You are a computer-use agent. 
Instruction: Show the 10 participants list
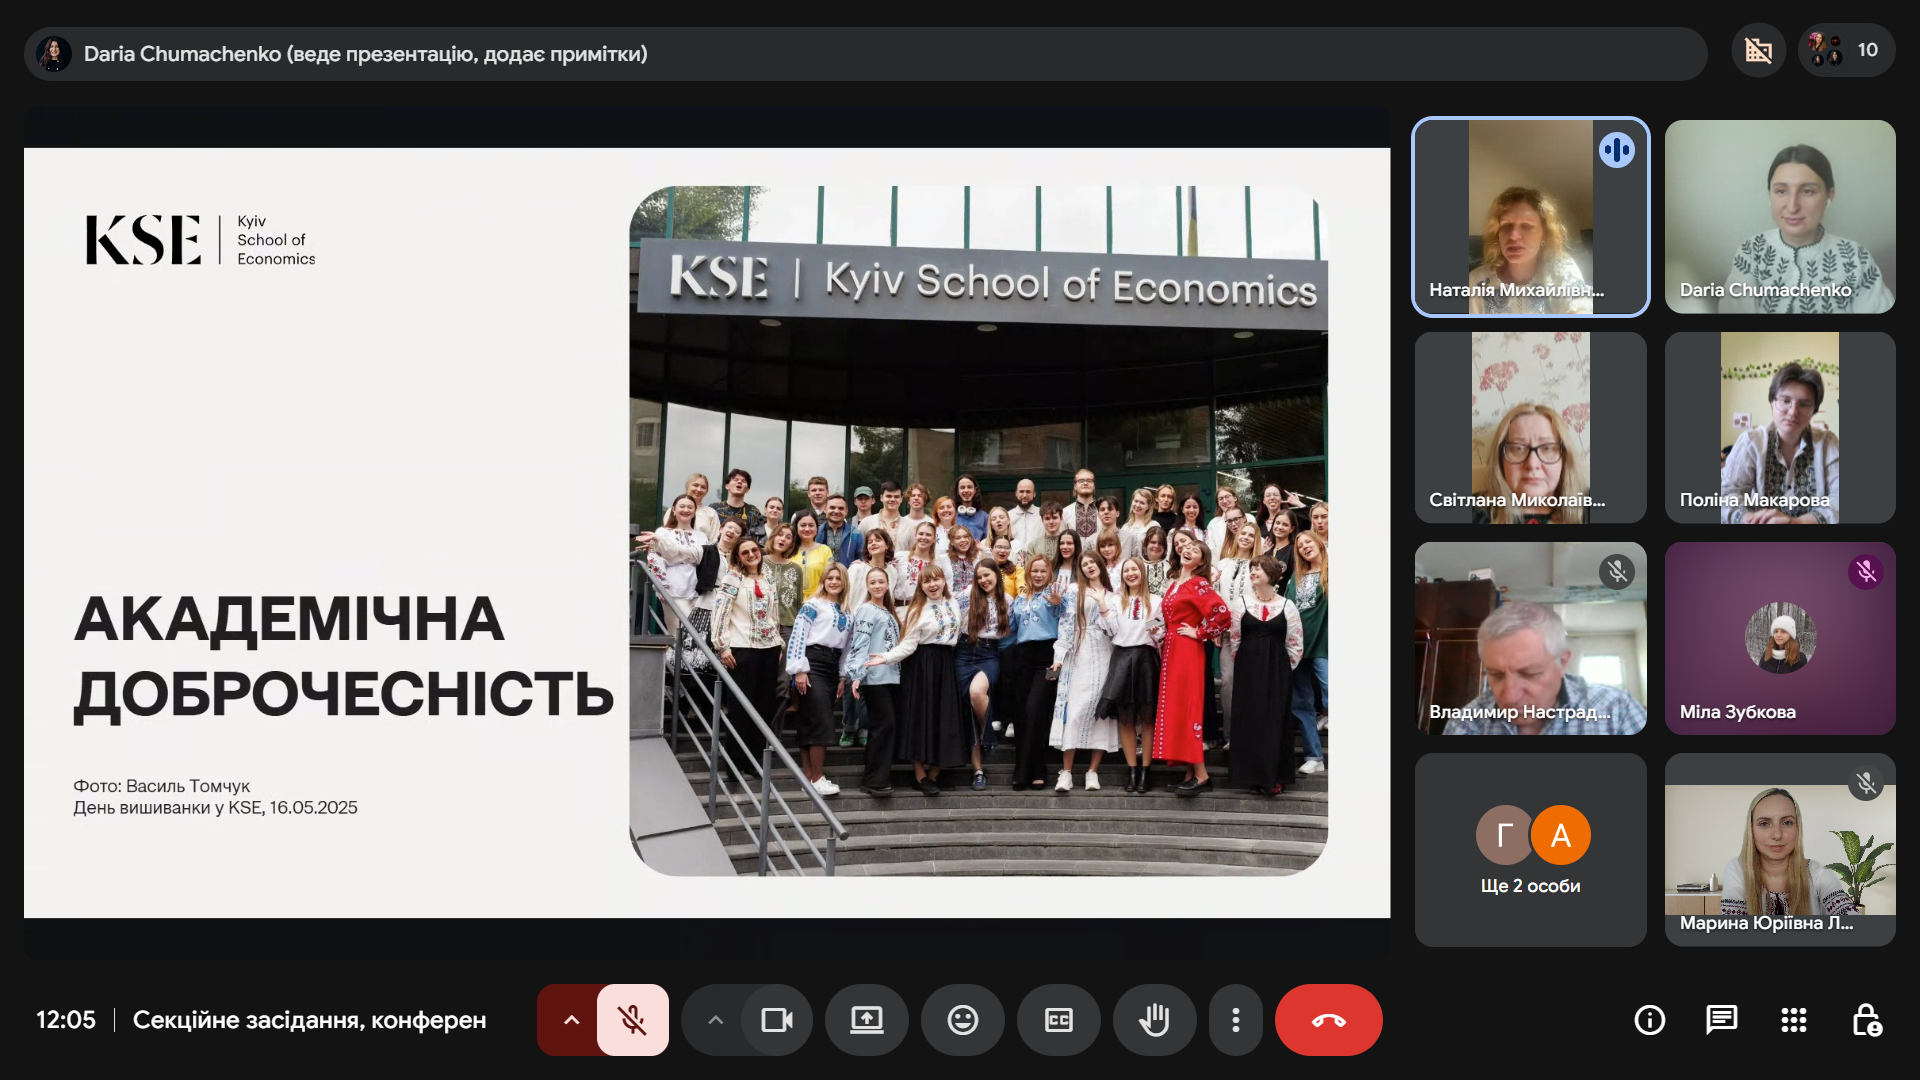1846,50
